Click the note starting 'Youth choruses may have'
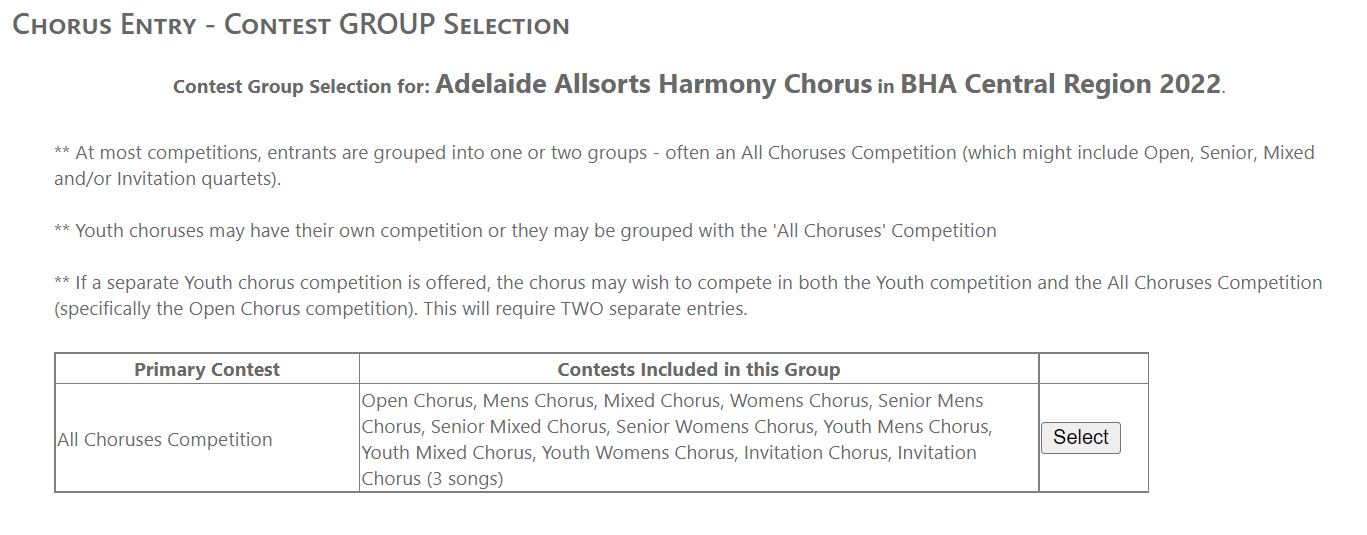Image resolution: width=1367 pixels, height=535 pixels. tap(525, 231)
